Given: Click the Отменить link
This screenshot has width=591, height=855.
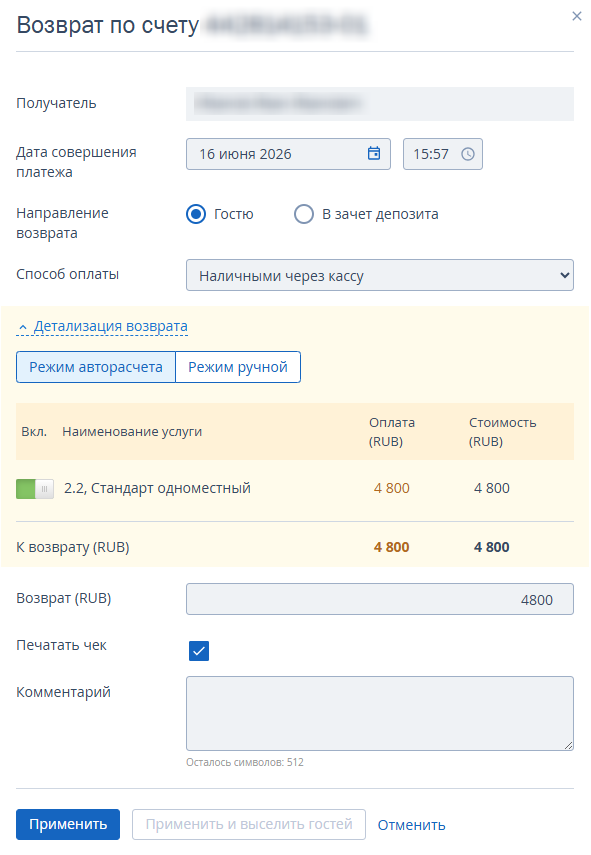Looking at the screenshot, I should coord(411,825).
